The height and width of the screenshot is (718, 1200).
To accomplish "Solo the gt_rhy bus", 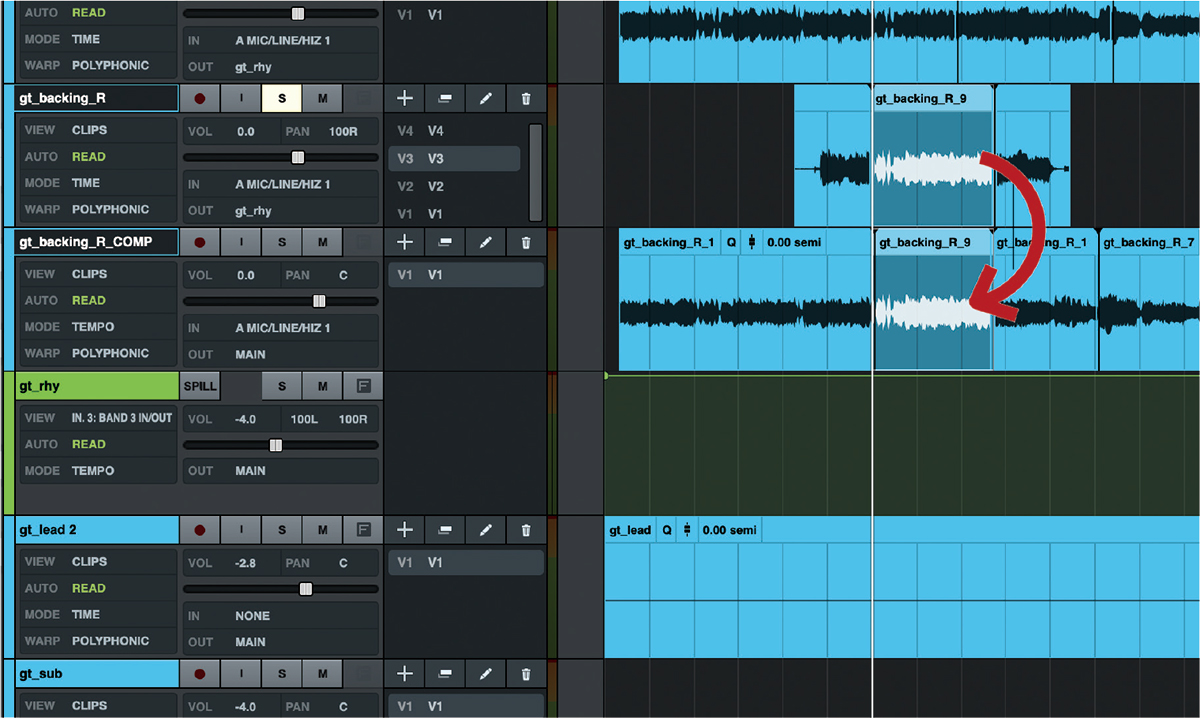I will pos(282,386).
